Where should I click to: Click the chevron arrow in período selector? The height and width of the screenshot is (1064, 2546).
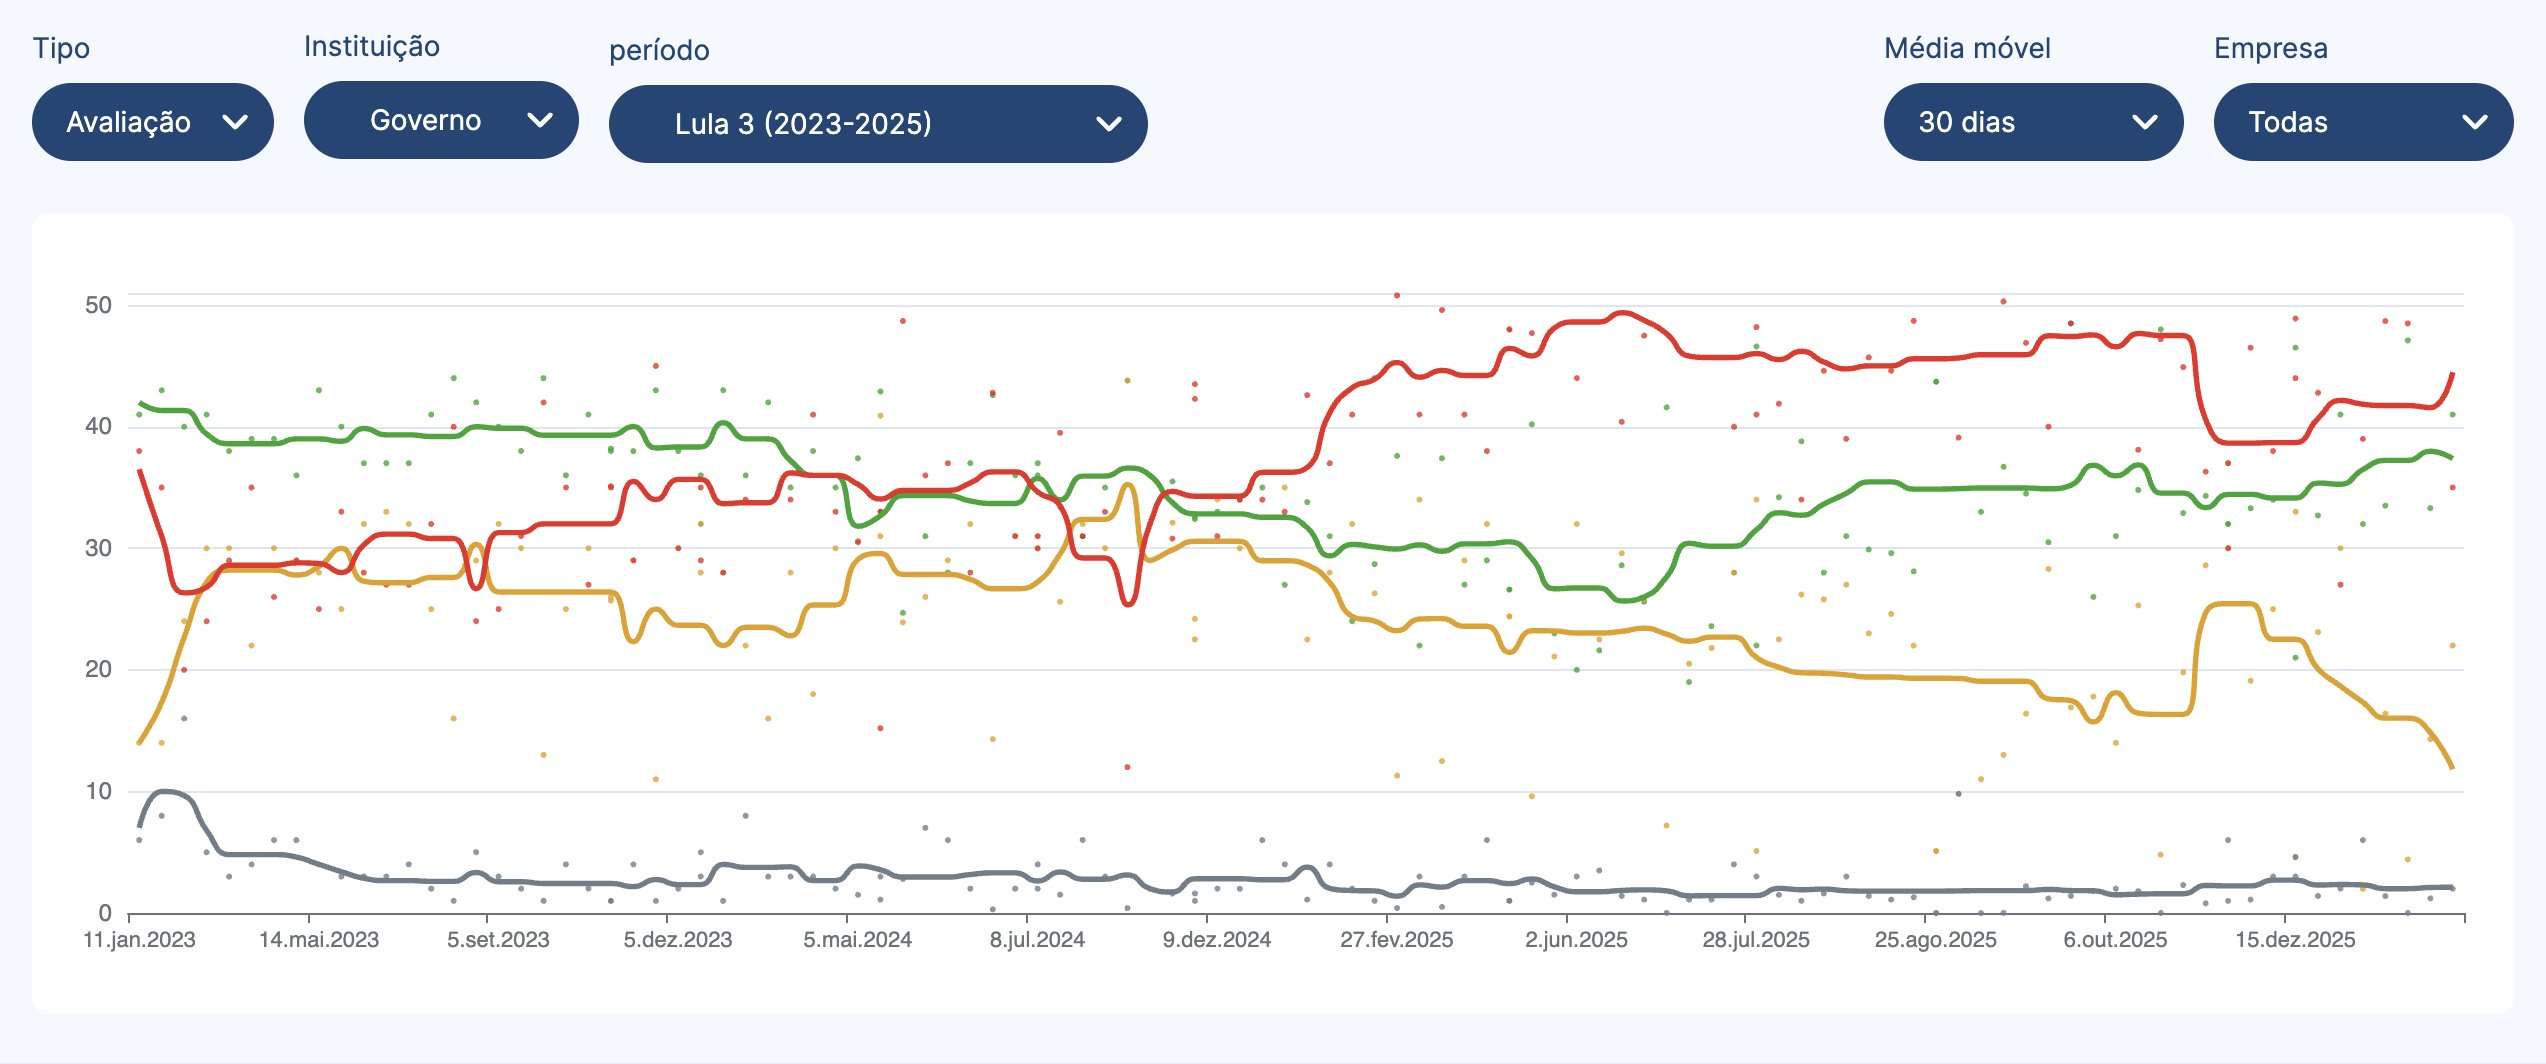1108,124
